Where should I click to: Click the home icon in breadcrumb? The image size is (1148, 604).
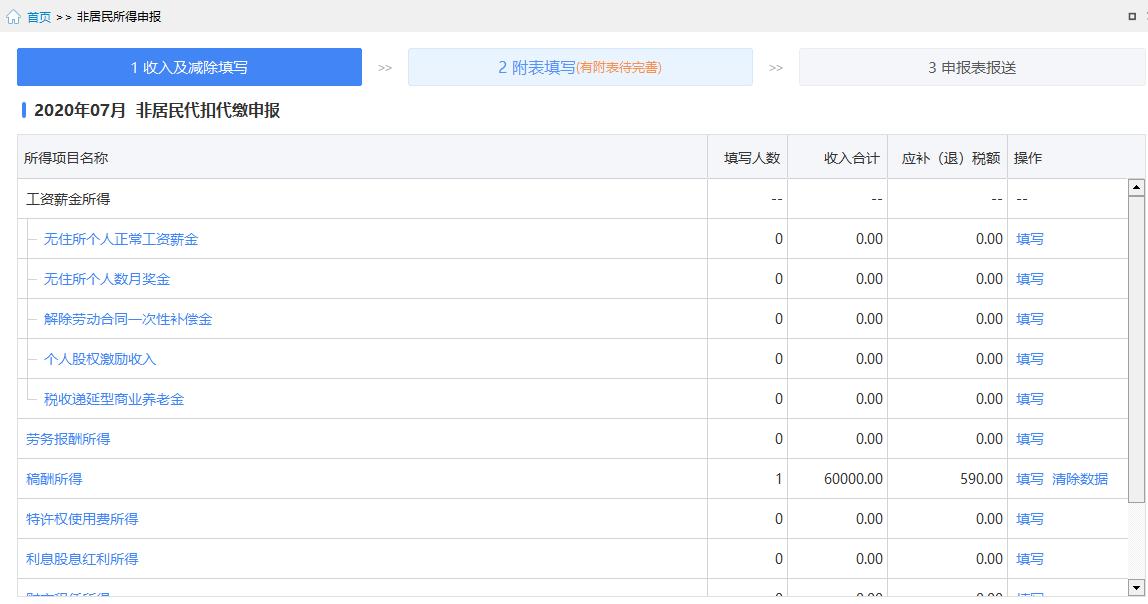click(x=13, y=17)
